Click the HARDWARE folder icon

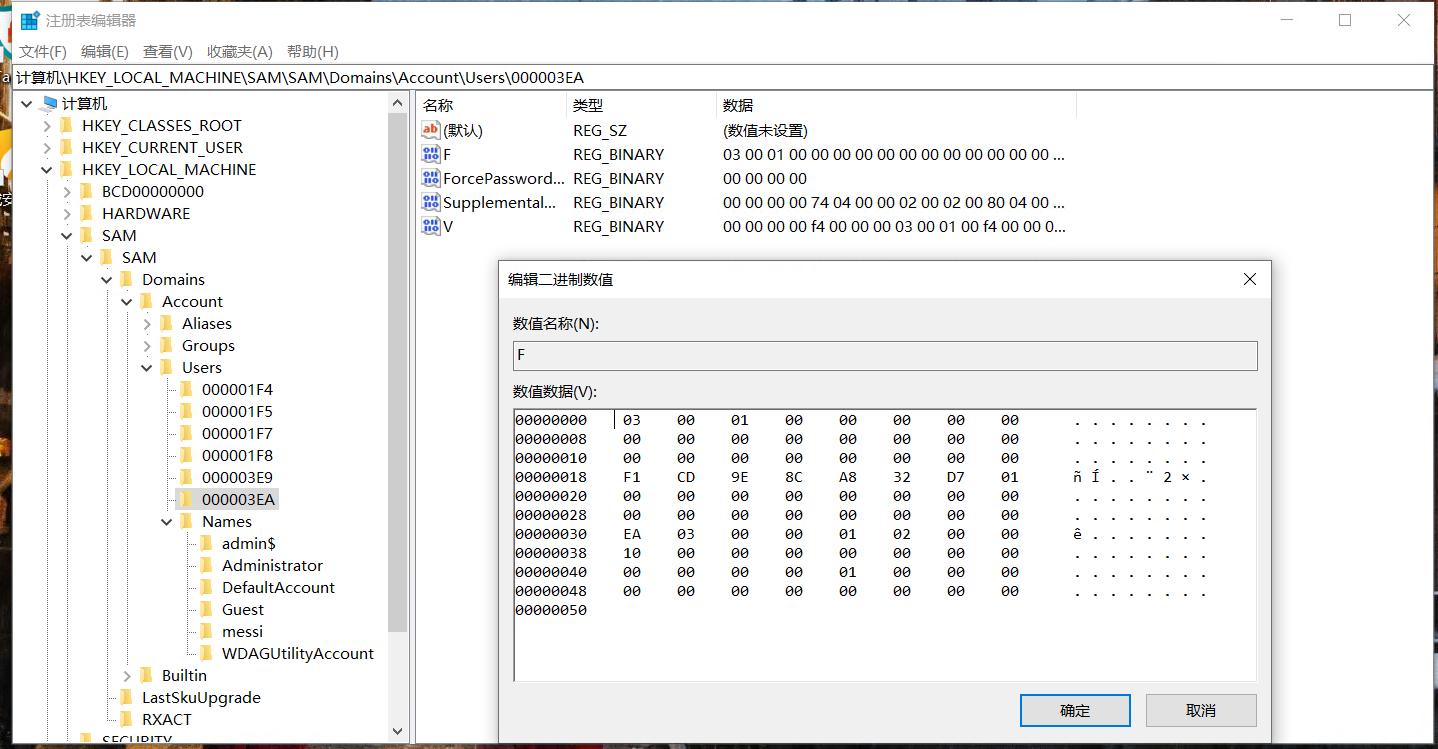click(87, 213)
